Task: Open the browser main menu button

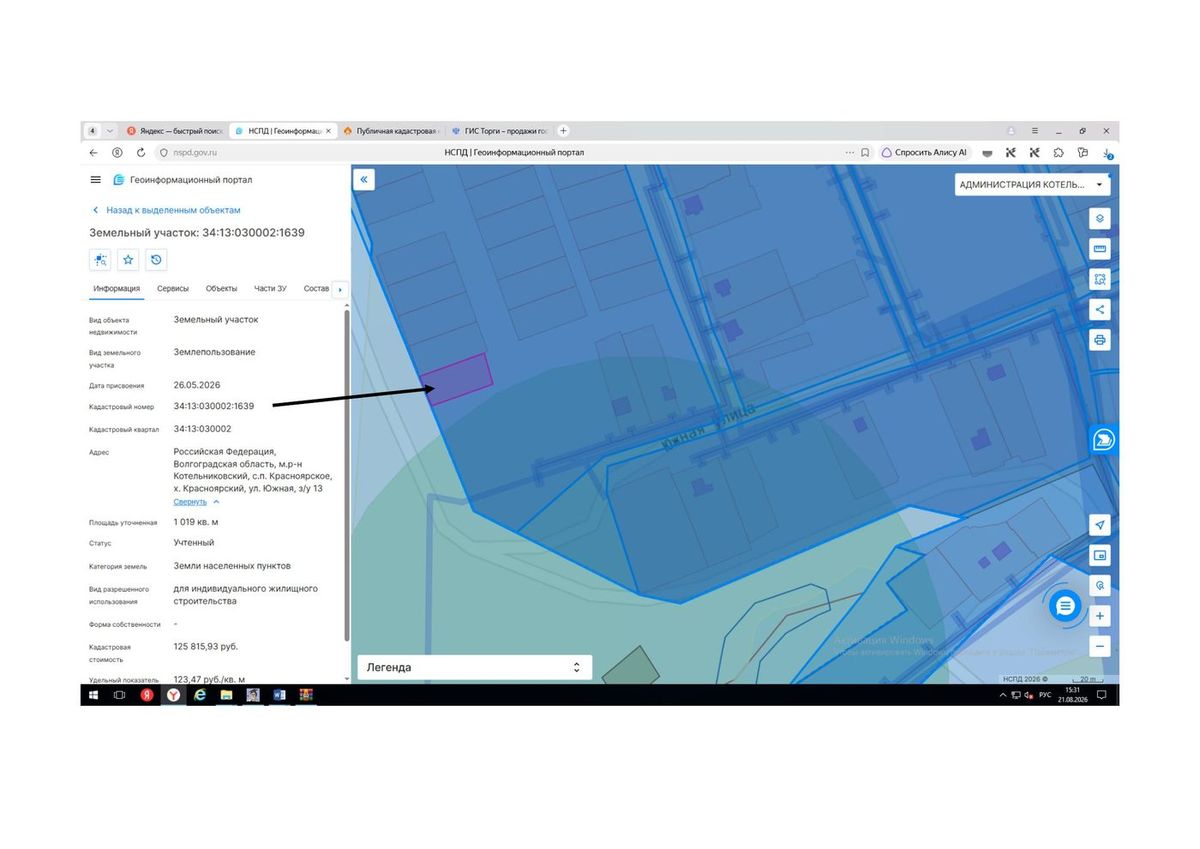Action: coord(1035,131)
